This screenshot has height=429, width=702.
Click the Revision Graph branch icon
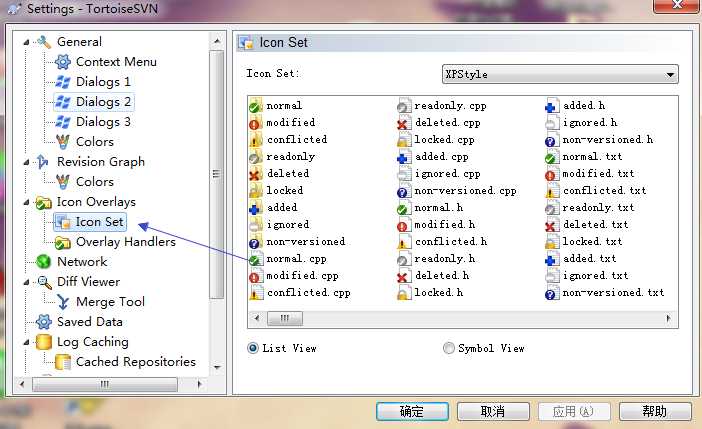point(43,162)
